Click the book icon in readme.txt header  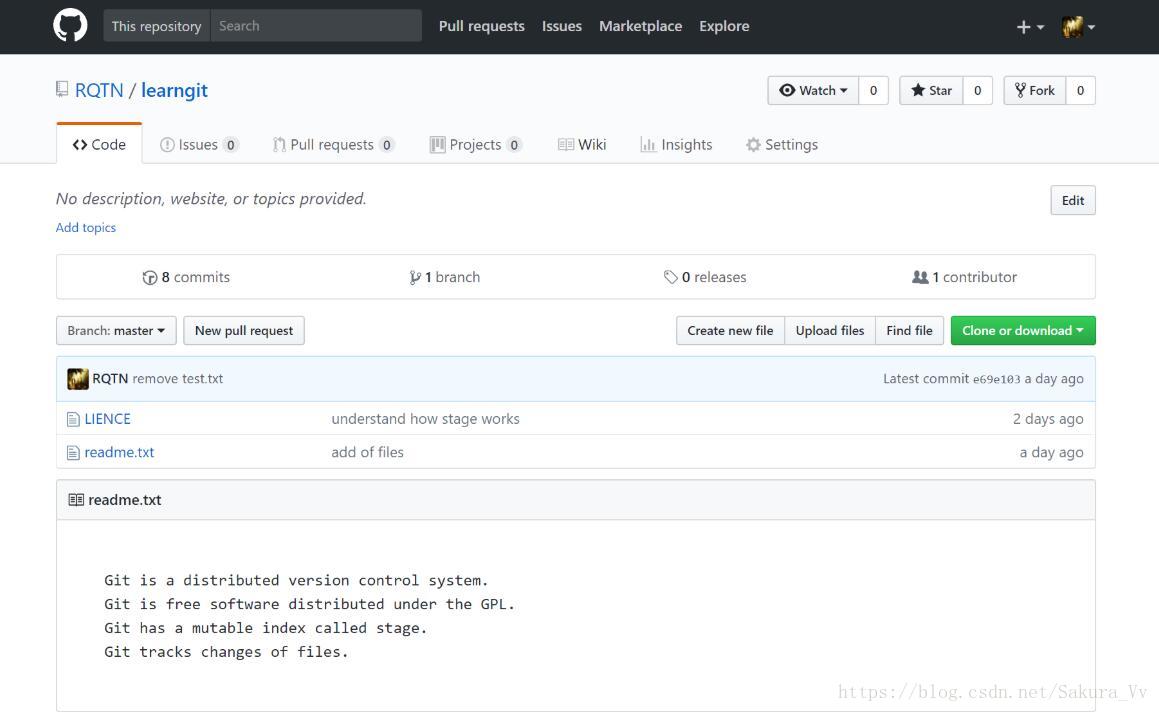(x=75, y=500)
